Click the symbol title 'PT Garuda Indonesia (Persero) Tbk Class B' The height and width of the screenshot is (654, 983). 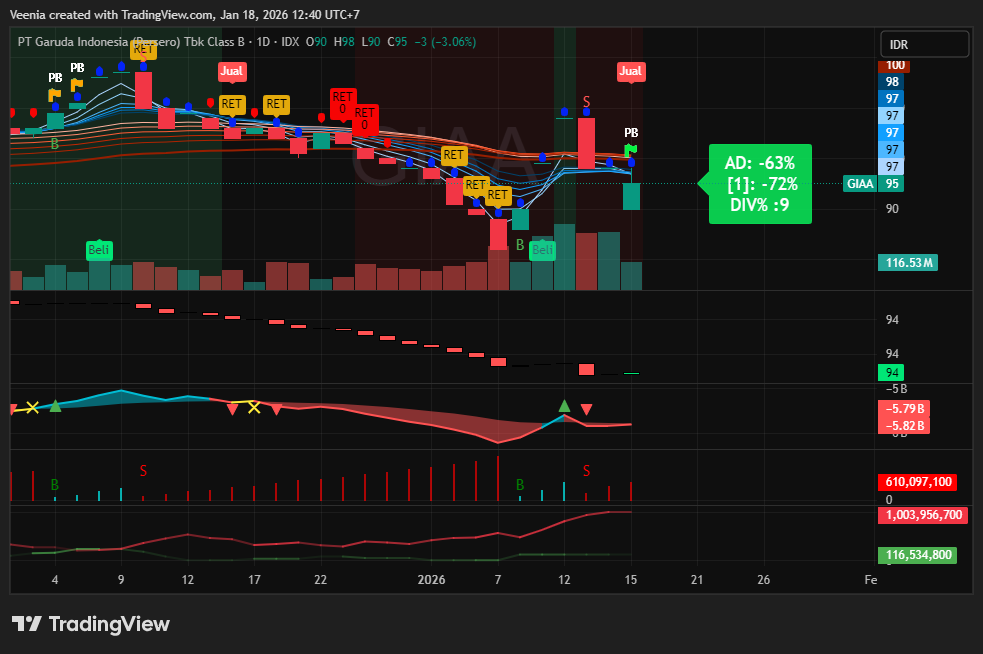click(x=131, y=42)
